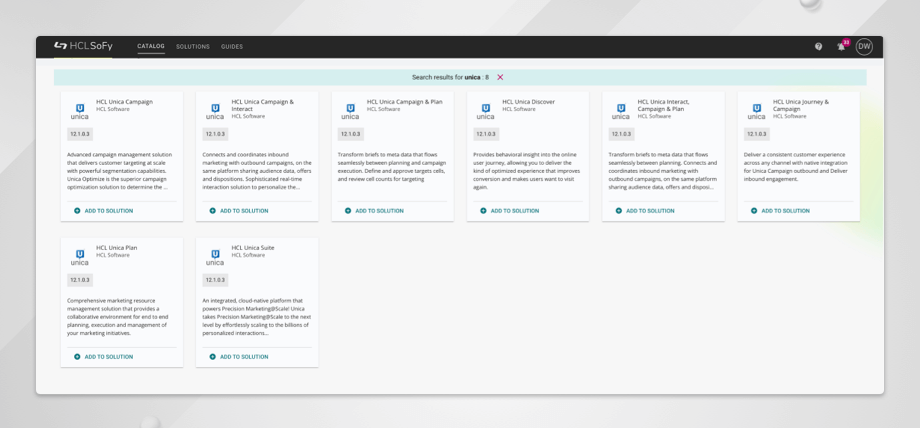Click version badge on Journey & Campaign card
Screen dimensions: 920x428
[757, 134]
